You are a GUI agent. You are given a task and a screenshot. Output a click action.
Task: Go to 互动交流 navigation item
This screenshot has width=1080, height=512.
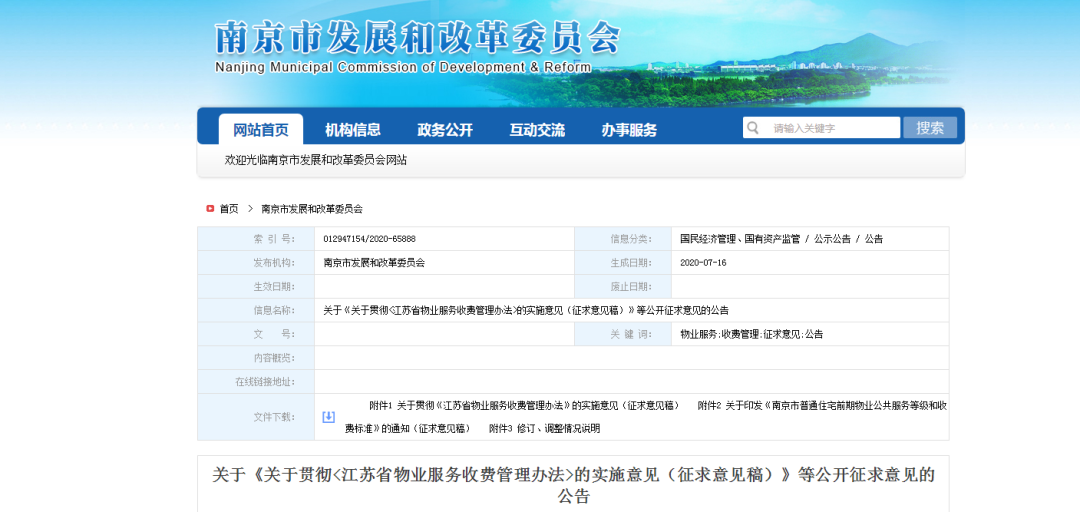(x=537, y=130)
